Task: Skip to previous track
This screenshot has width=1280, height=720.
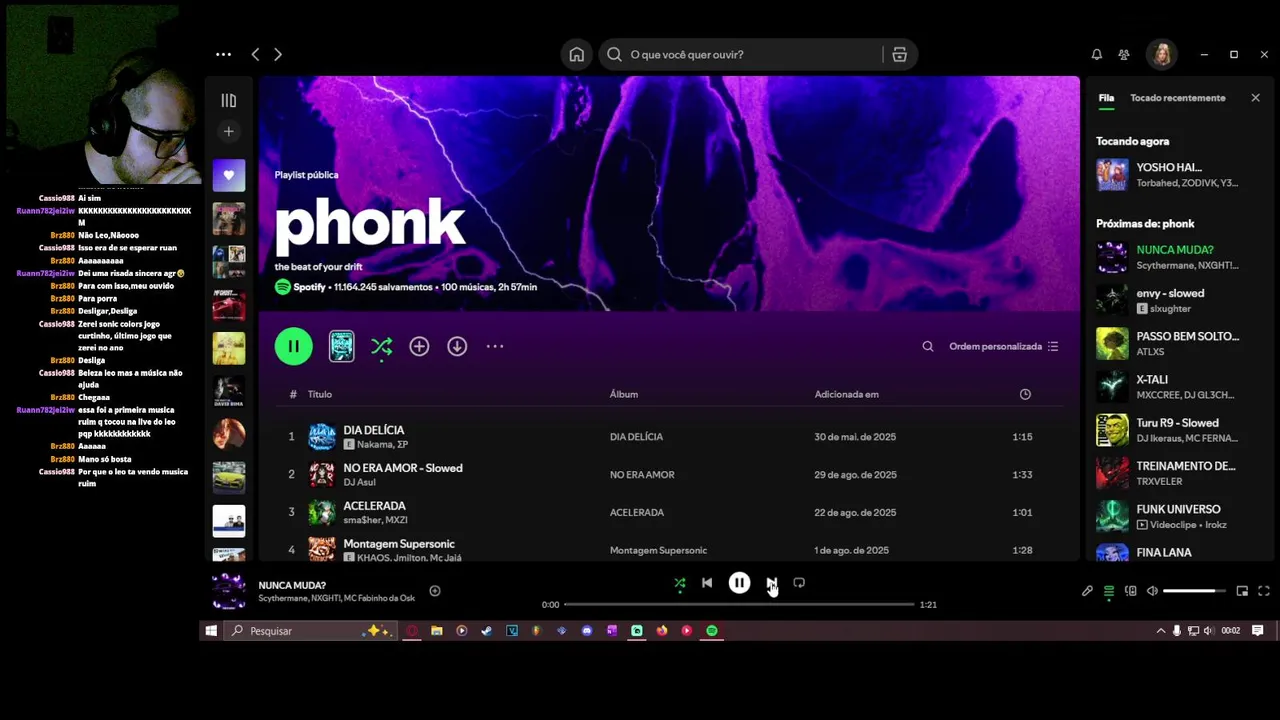Action: point(707,583)
